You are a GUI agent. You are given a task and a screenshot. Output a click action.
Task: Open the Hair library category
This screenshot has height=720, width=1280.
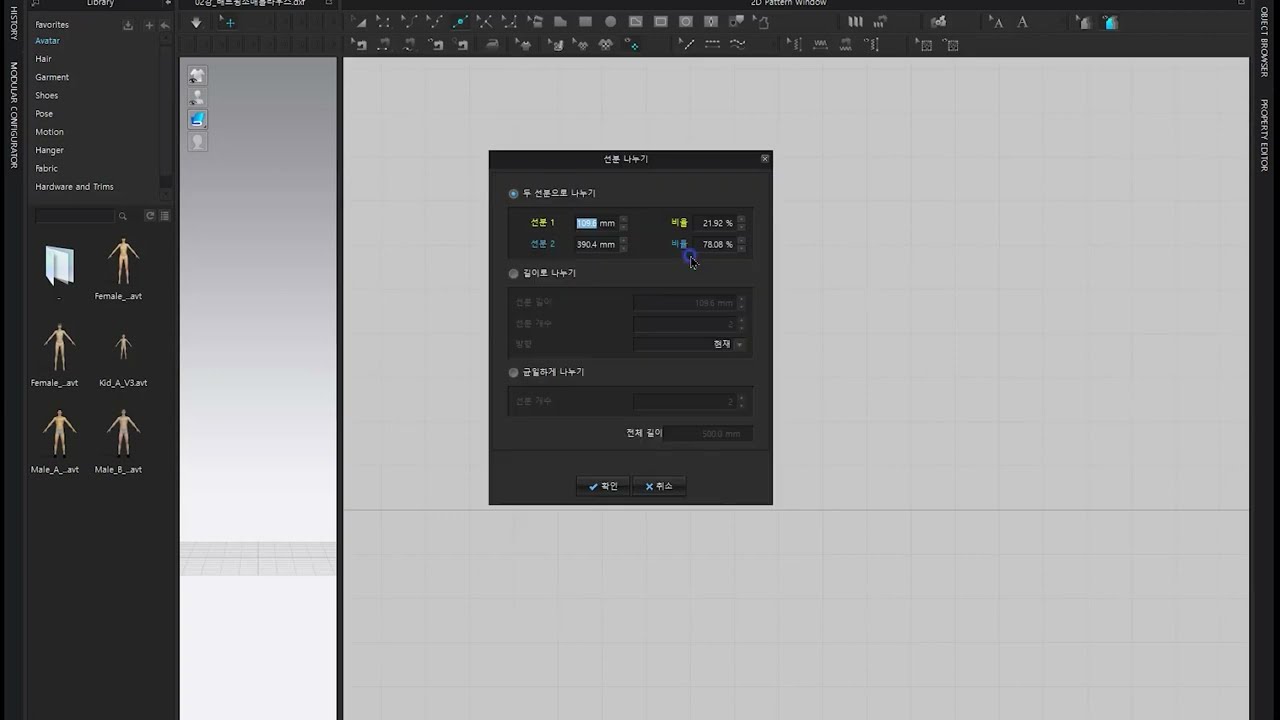(x=43, y=59)
